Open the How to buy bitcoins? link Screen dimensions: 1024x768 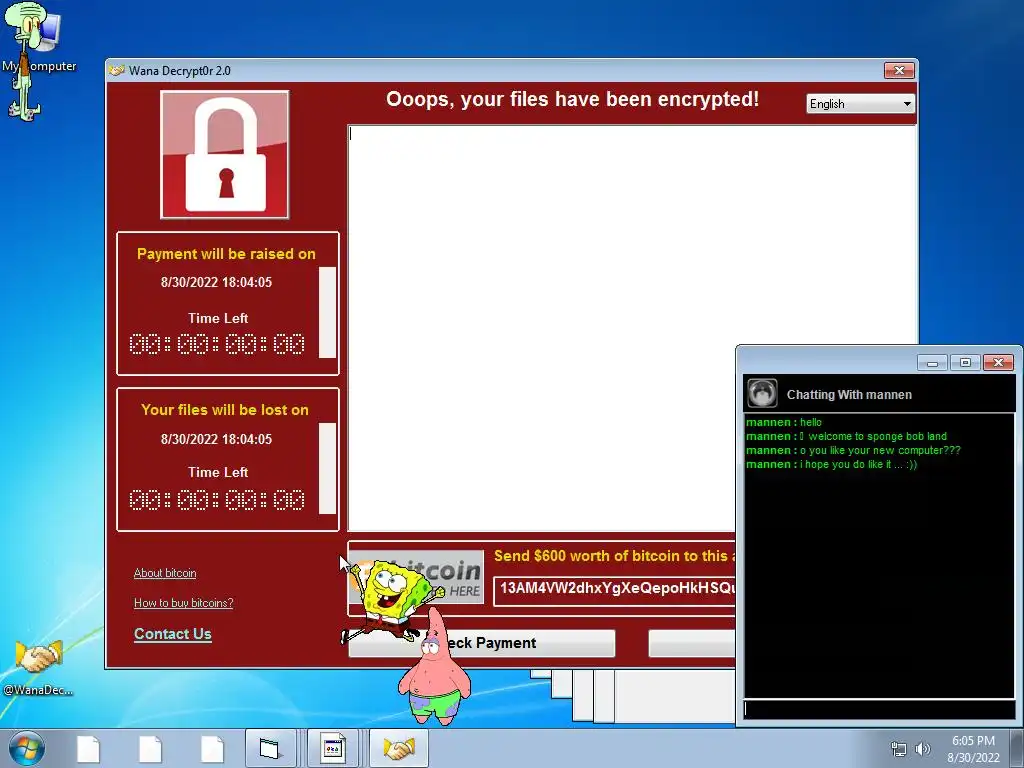(x=184, y=603)
